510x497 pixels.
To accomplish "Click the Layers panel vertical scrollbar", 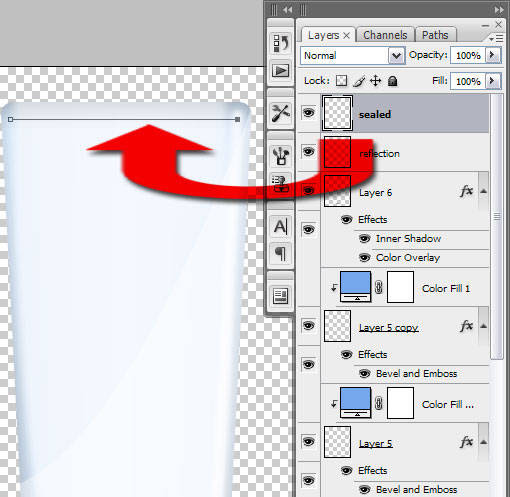I will pos(497,227).
